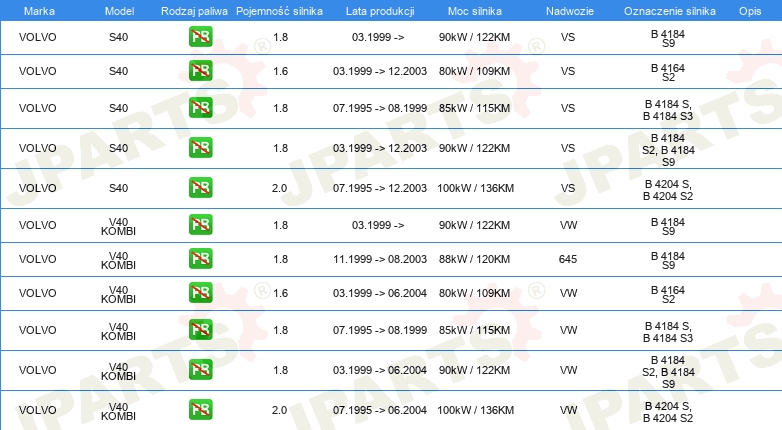This screenshot has width=782, height=430.
Task: Click '80kW / 109KM' in the V40 KOMBI row
Action: pos(474,293)
